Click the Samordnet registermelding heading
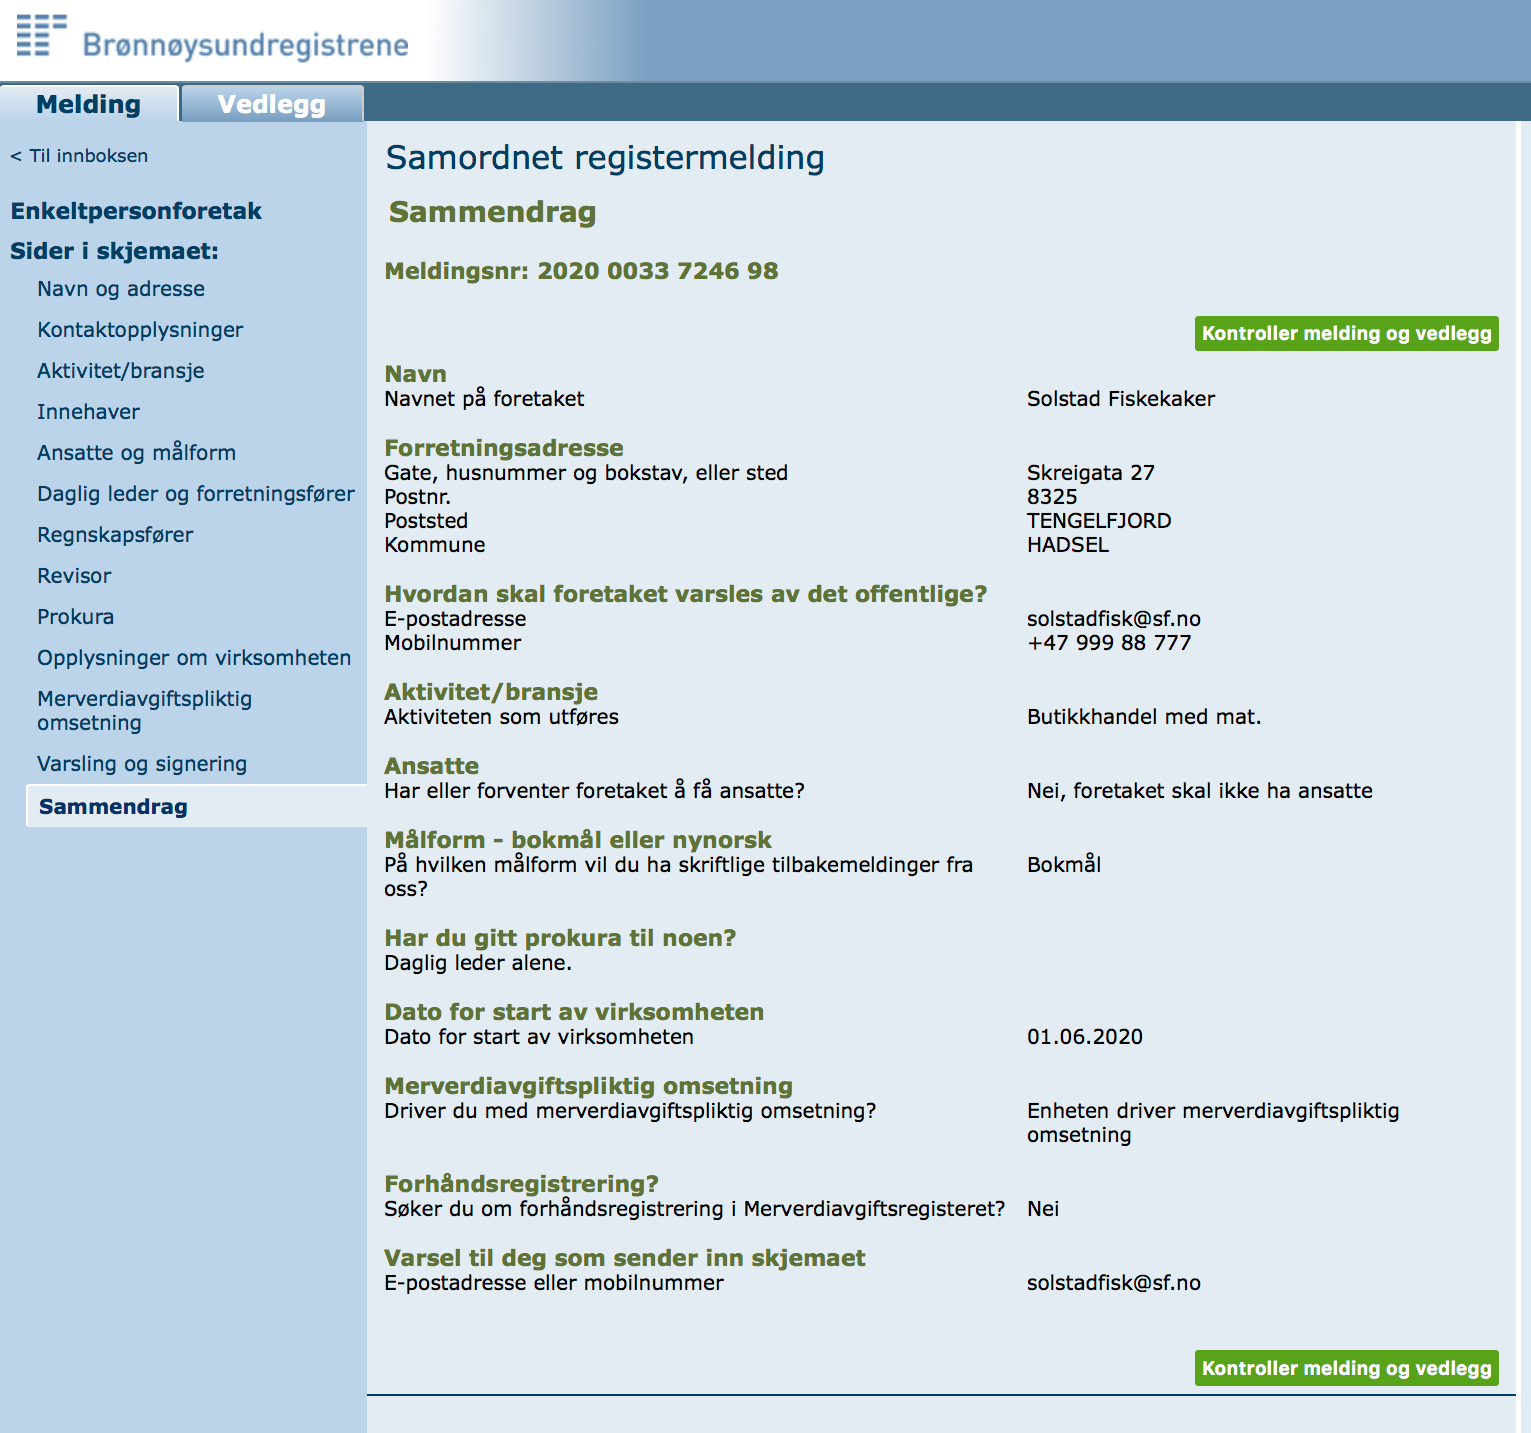Image resolution: width=1531 pixels, height=1433 pixels. 605,158
